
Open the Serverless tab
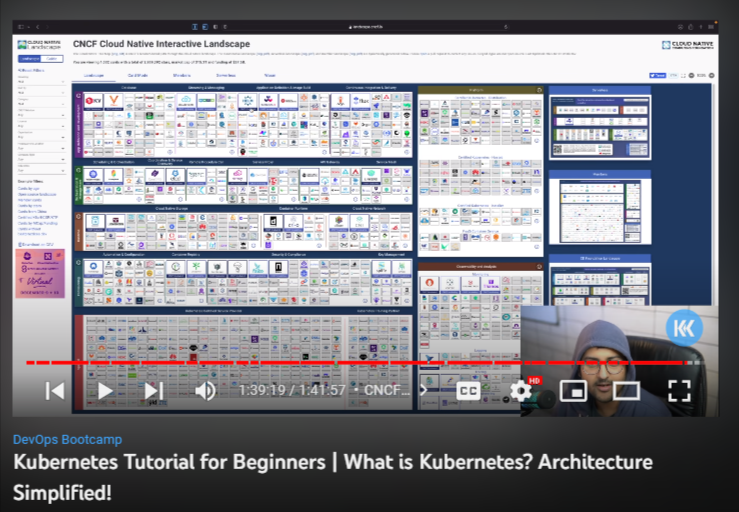click(226, 75)
